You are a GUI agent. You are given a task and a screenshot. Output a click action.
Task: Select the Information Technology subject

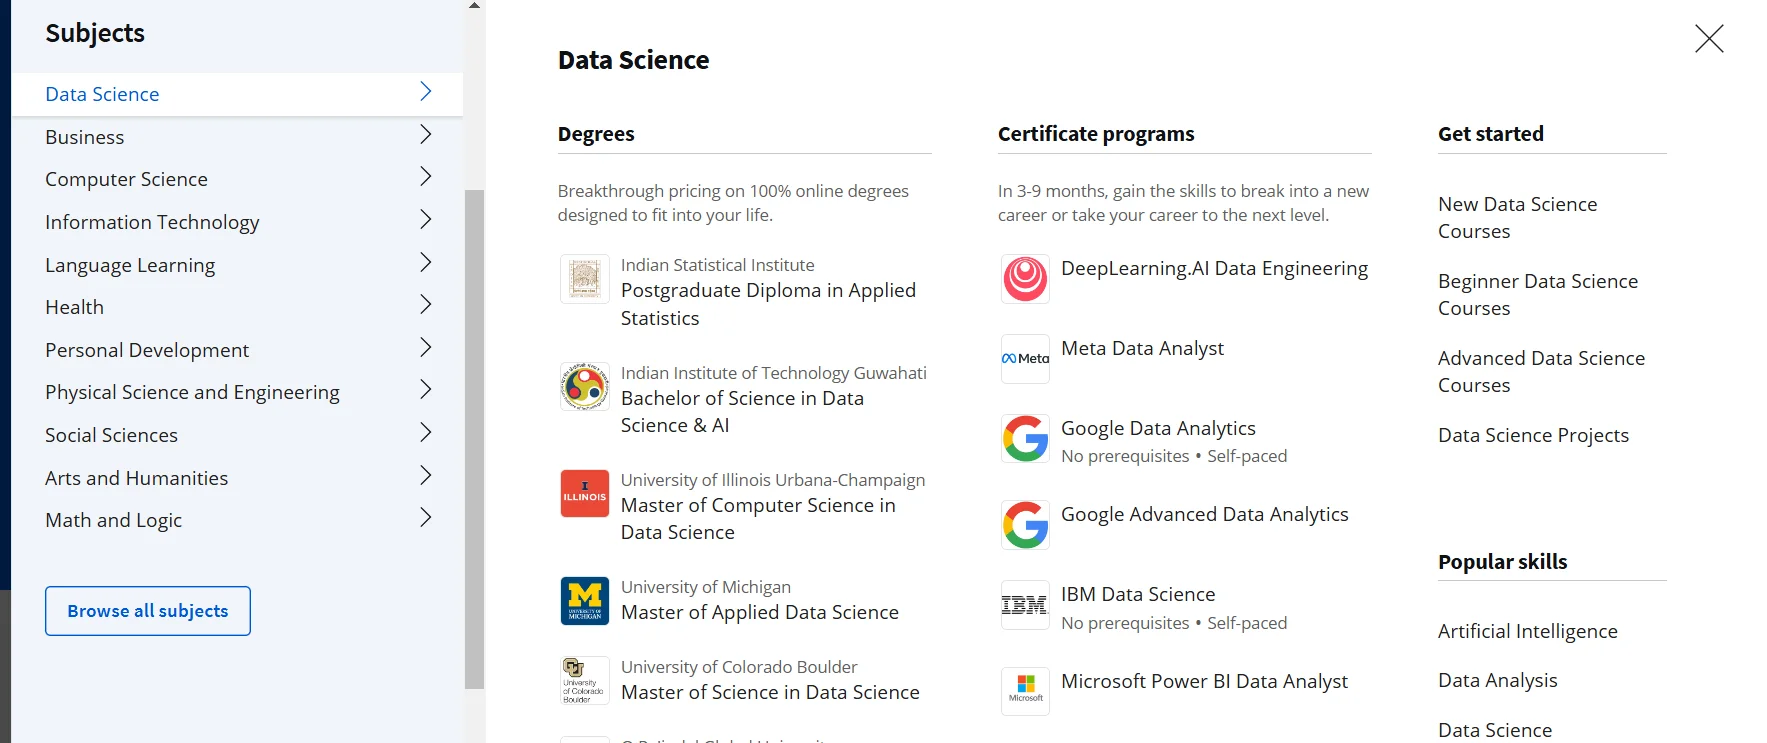tap(152, 222)
